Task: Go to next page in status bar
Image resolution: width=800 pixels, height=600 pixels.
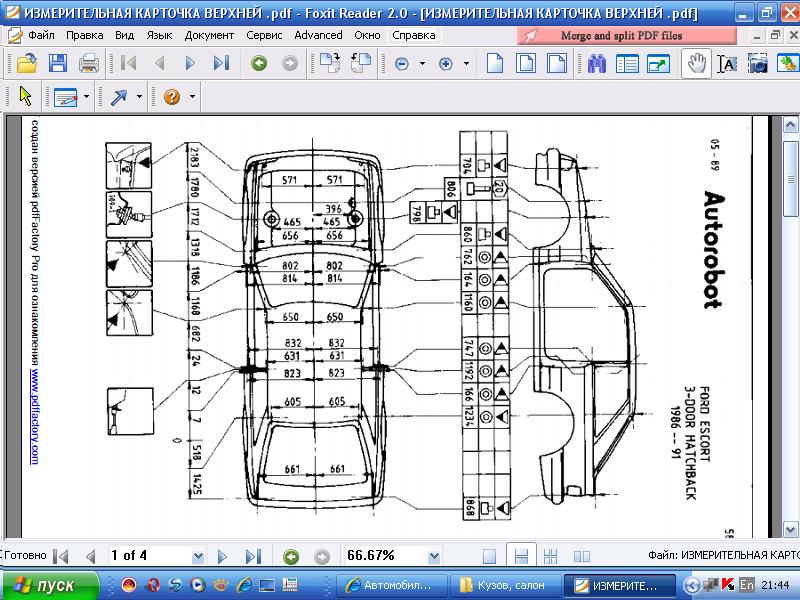Action: [x=222, y=556]
